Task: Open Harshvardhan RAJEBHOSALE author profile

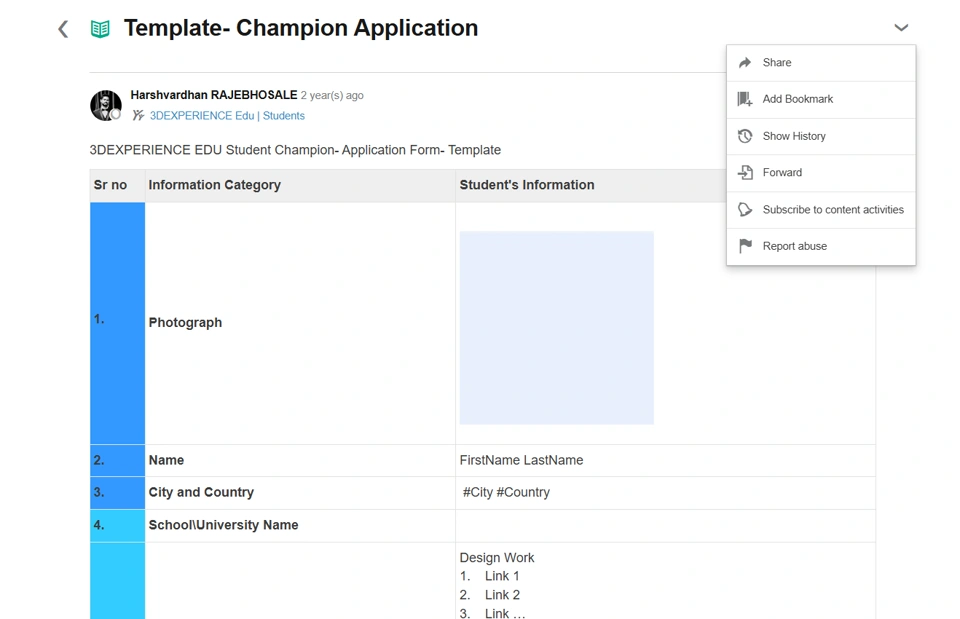Action: 213,95
